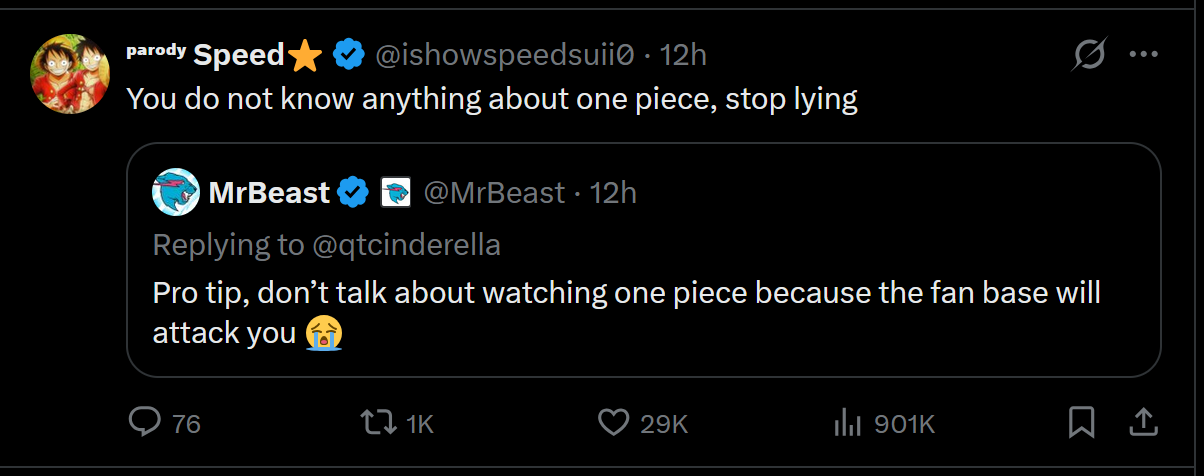Bookmark this Speed parody post
Image resolution: width=1204 pixels, height=476 pixels.
point(1082,423)
